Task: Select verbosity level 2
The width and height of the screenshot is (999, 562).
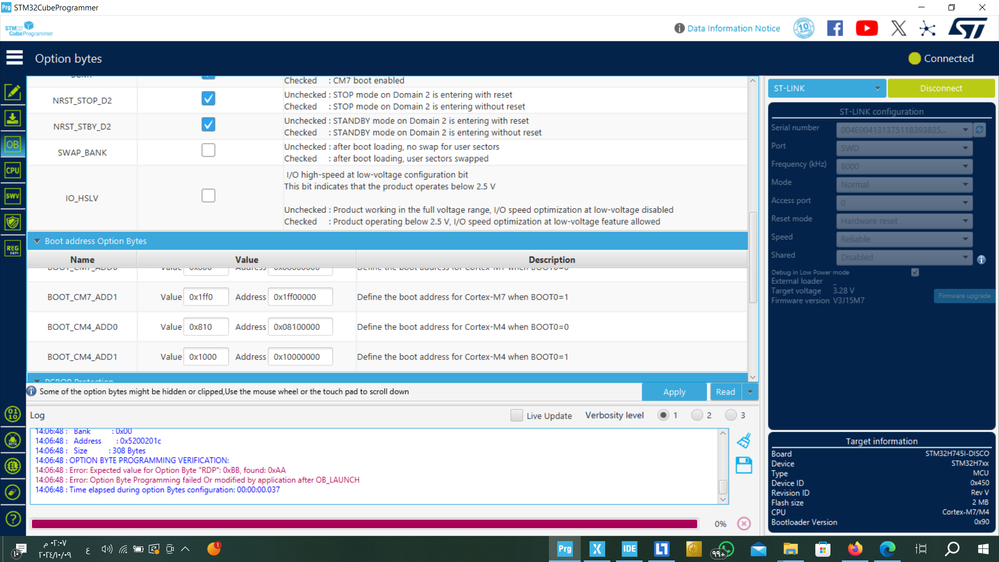Action: coord(697,415)
